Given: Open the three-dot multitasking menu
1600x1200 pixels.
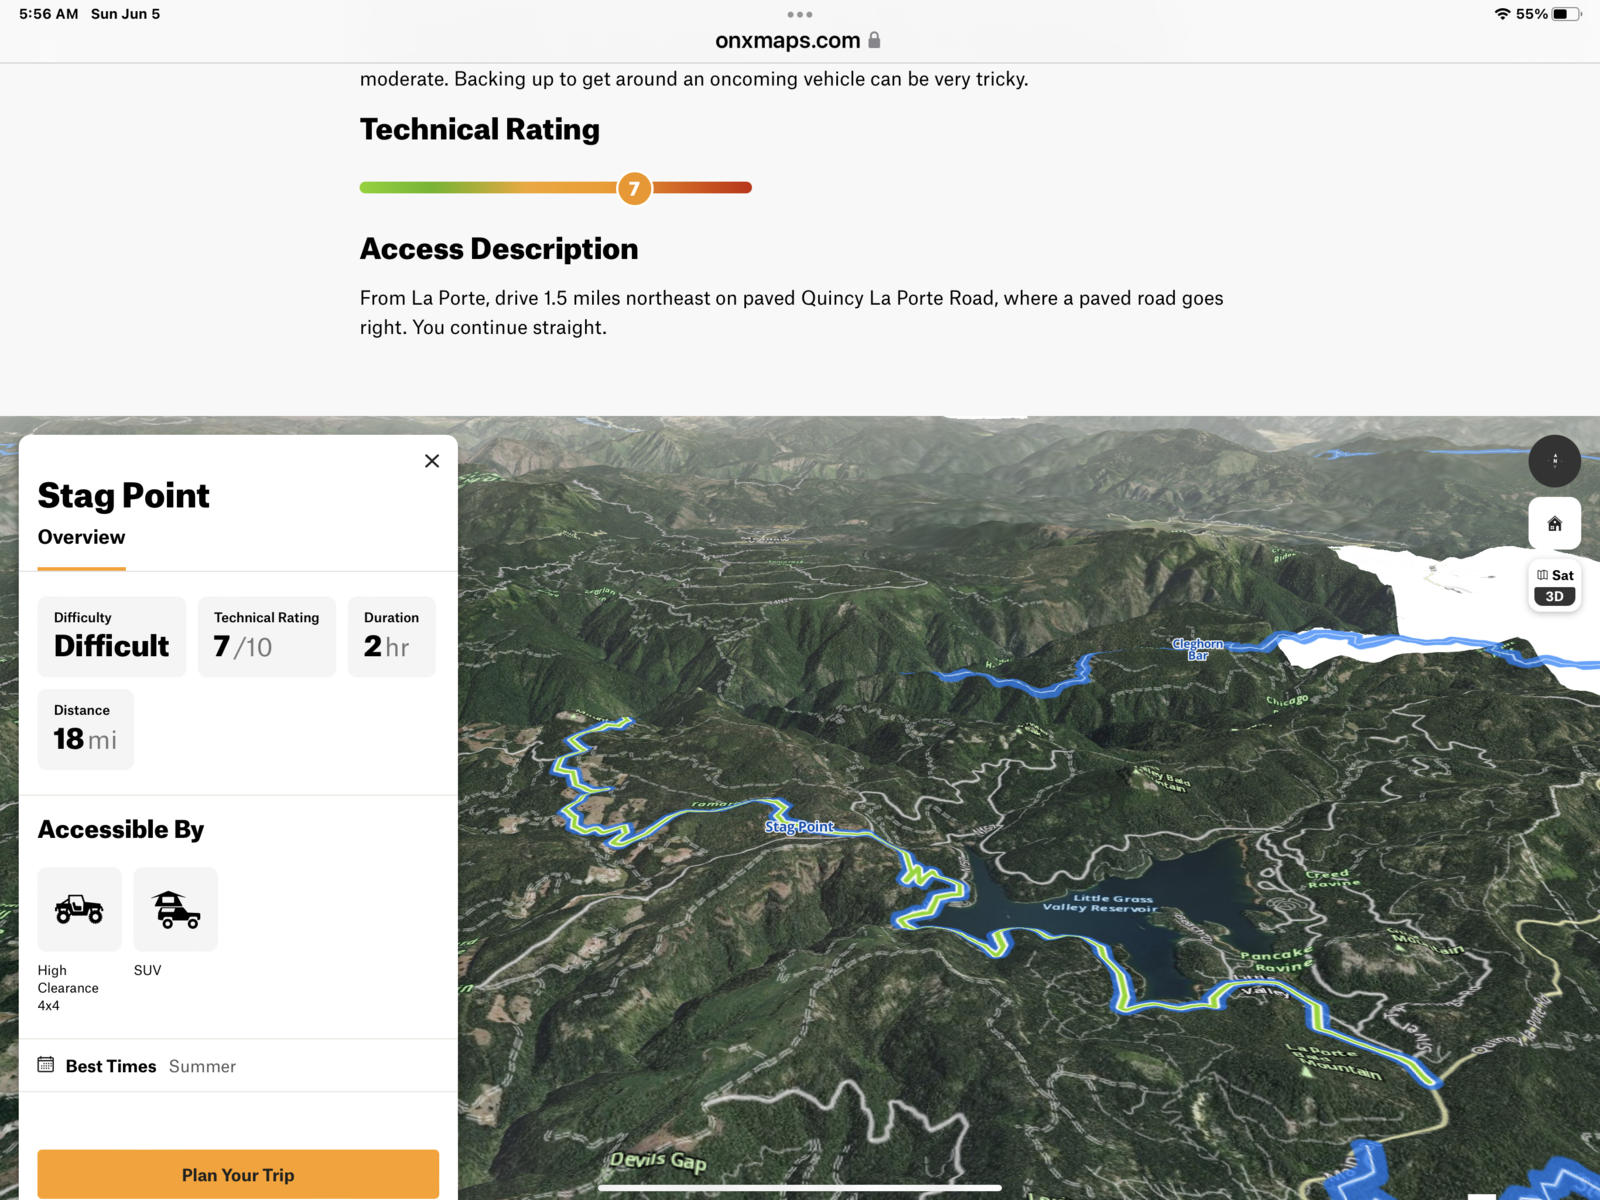Looking at the screenshot, I should click(x=799, y=15).
